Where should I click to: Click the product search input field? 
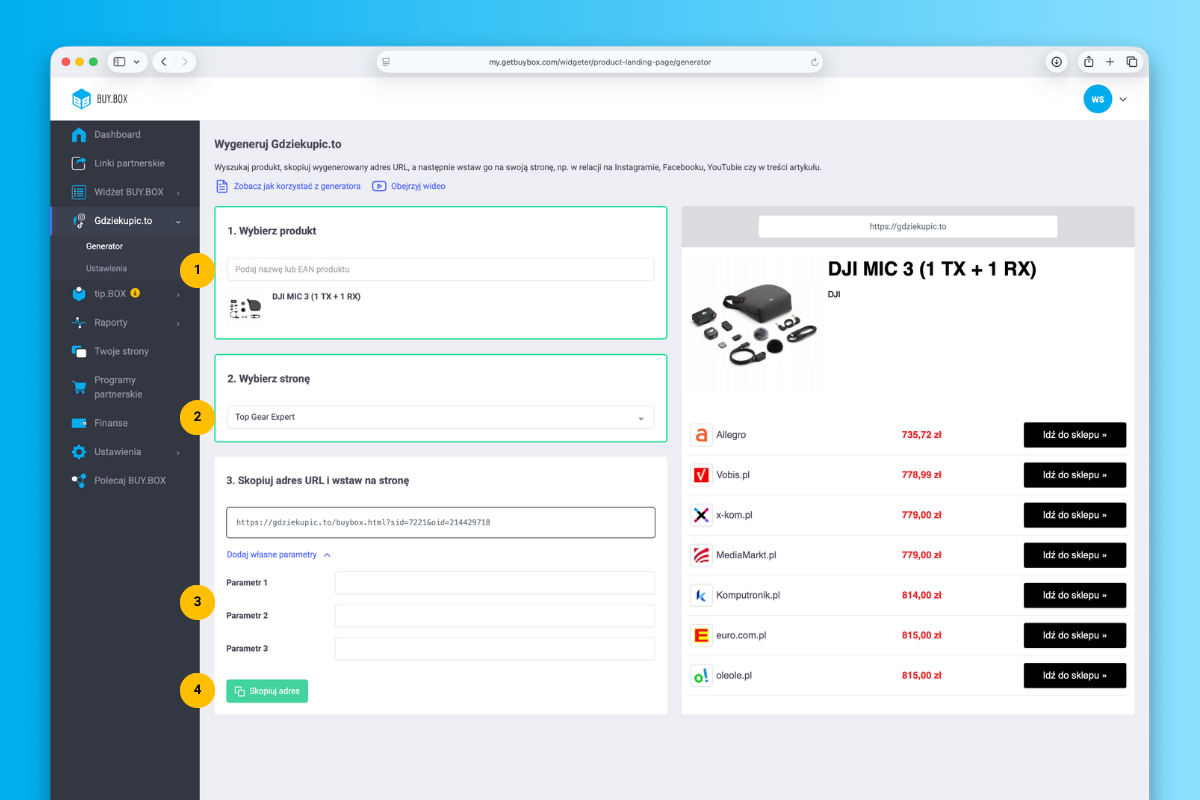[440, 269]
